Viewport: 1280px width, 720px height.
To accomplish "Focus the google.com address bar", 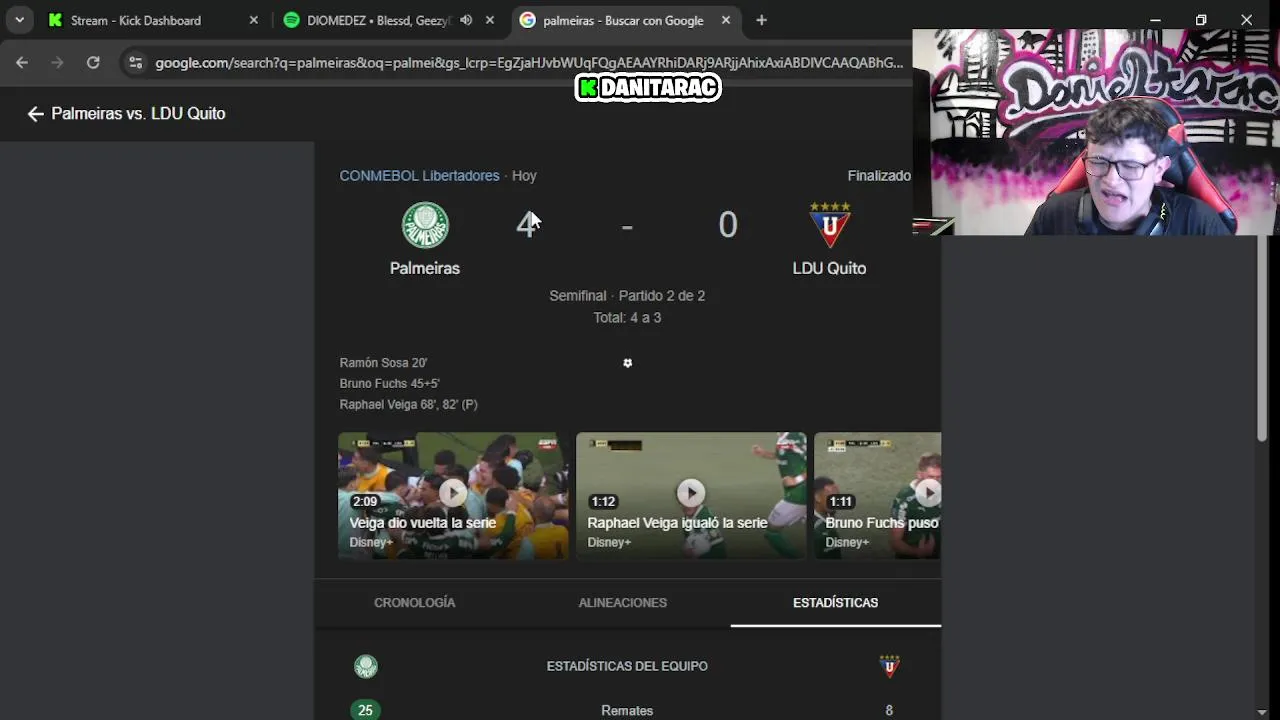I will tap(528, 62).
